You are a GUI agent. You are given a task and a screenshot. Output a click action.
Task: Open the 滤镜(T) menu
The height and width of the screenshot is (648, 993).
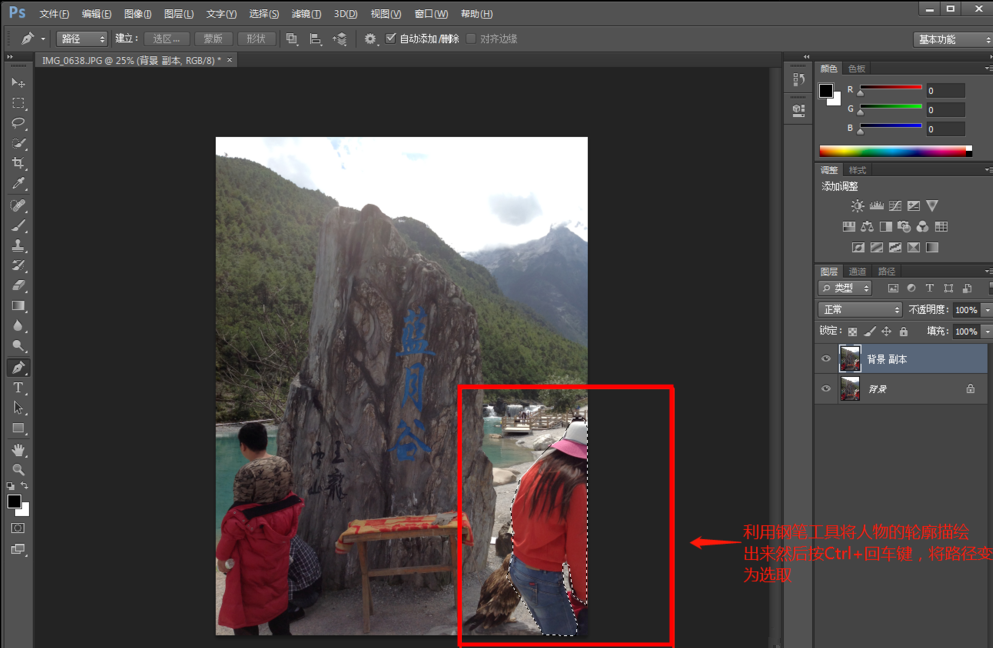pos(306,14)
